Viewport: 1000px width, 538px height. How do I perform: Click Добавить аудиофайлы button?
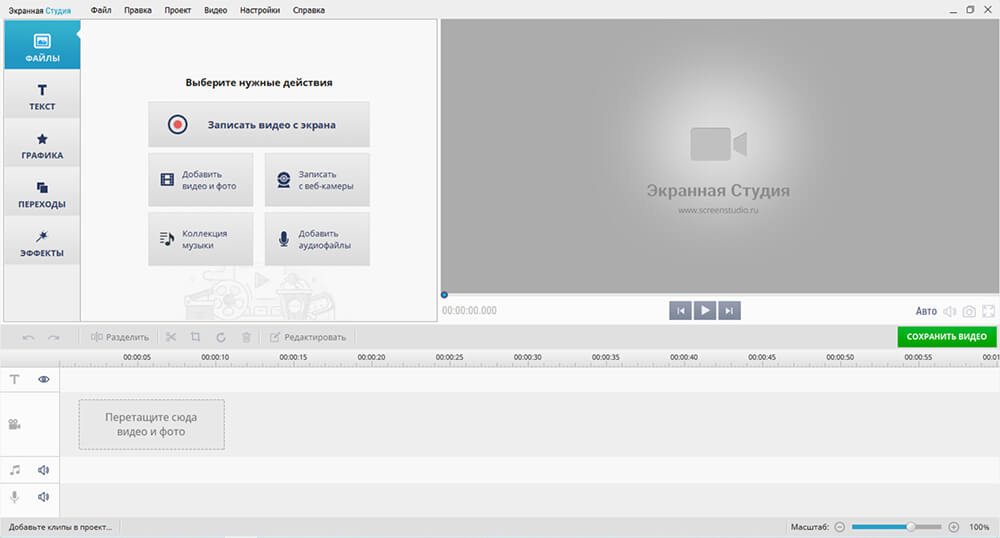(x=317, y=239)
